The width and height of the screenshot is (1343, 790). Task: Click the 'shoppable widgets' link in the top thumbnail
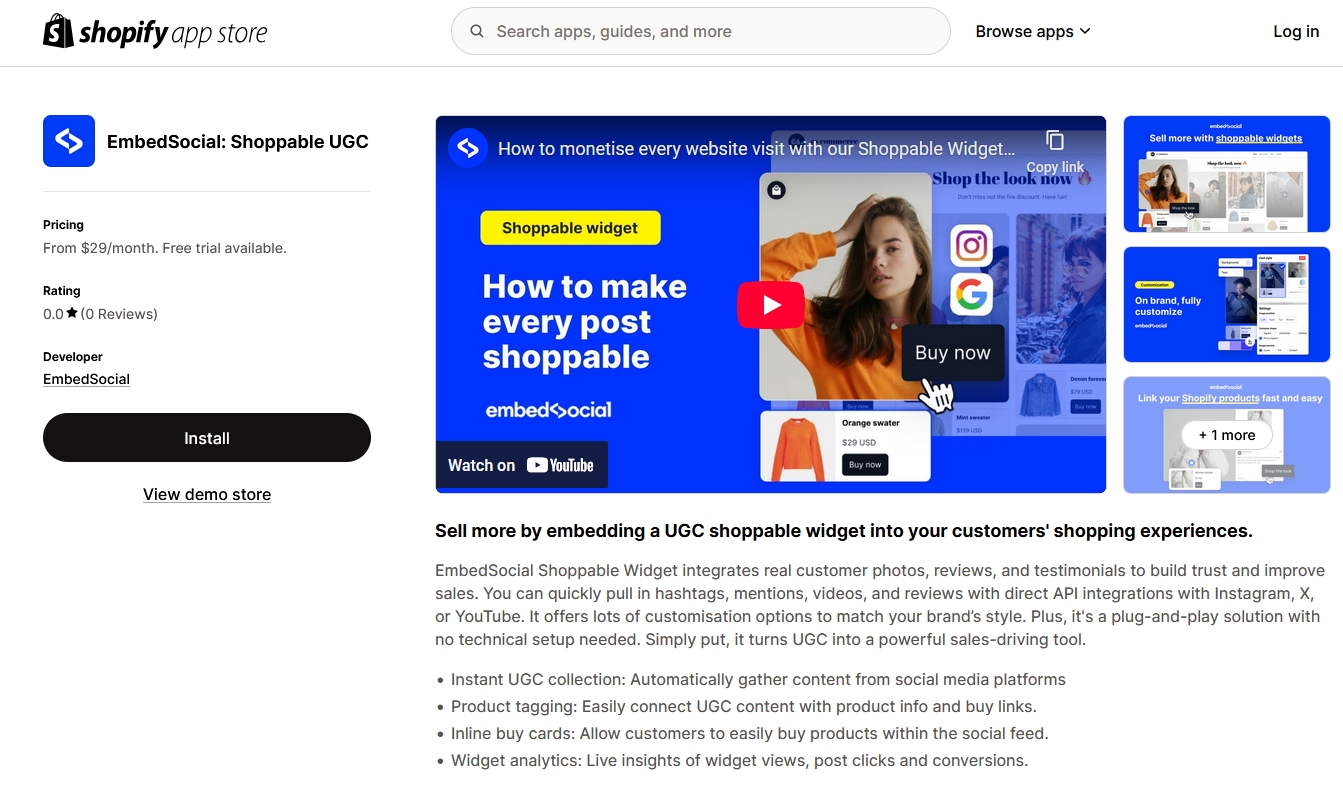point(1260,137)
